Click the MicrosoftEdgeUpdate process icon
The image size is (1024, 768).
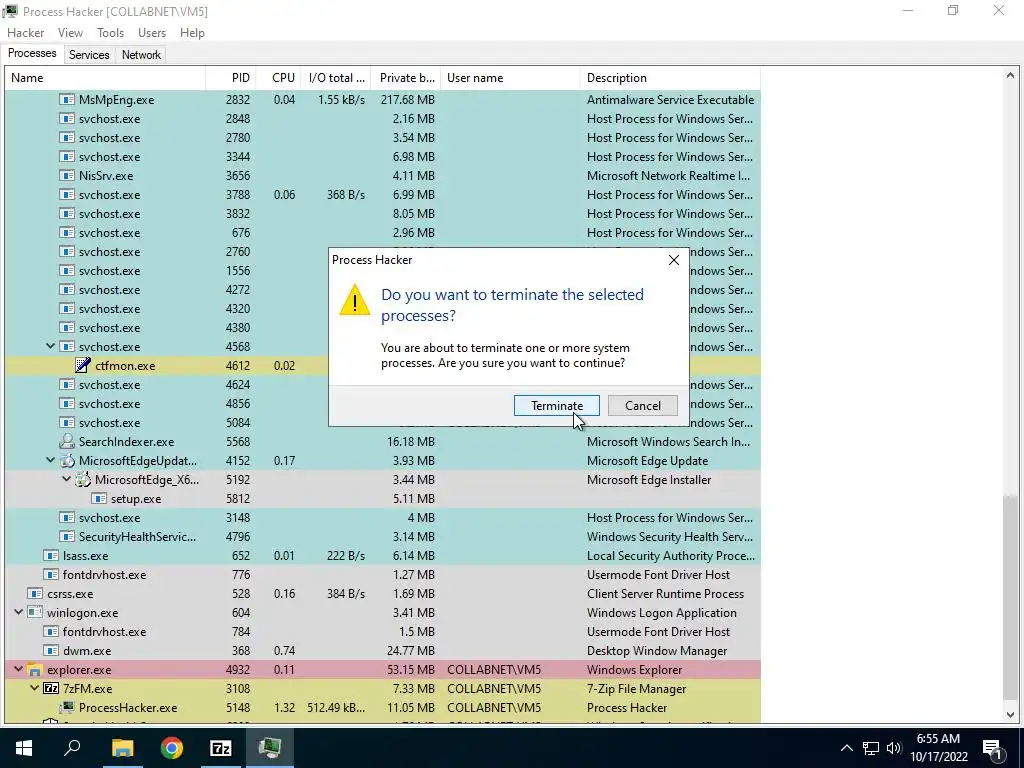tap(67, 460)
